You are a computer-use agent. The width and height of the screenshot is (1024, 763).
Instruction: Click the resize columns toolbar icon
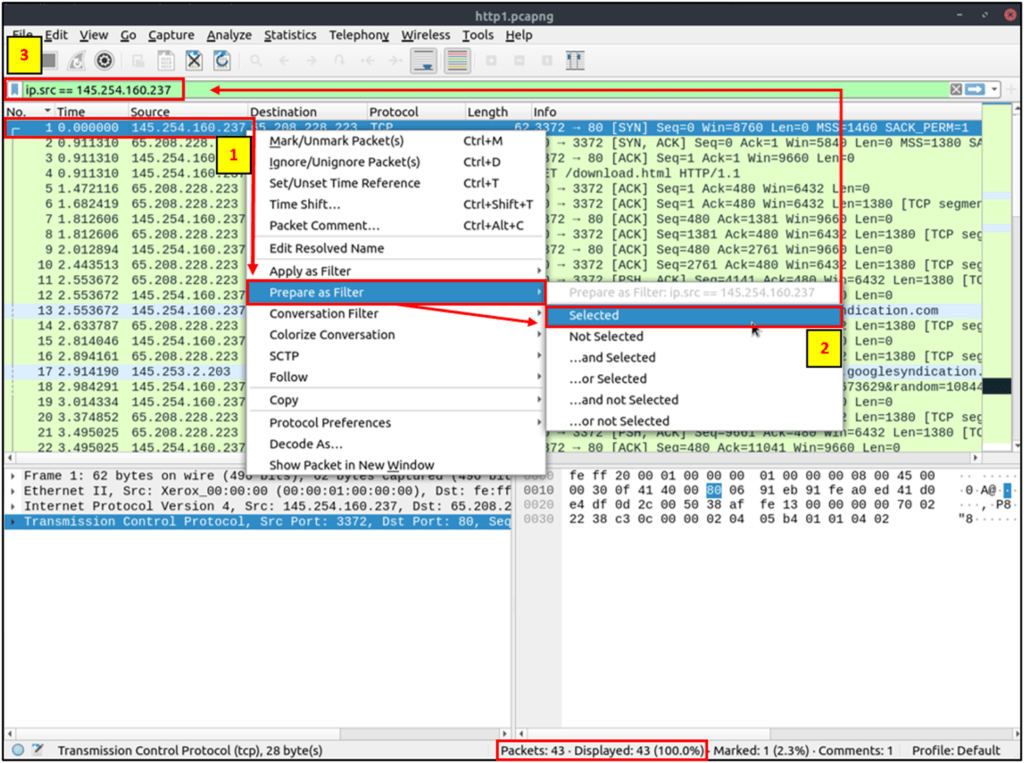575,61
